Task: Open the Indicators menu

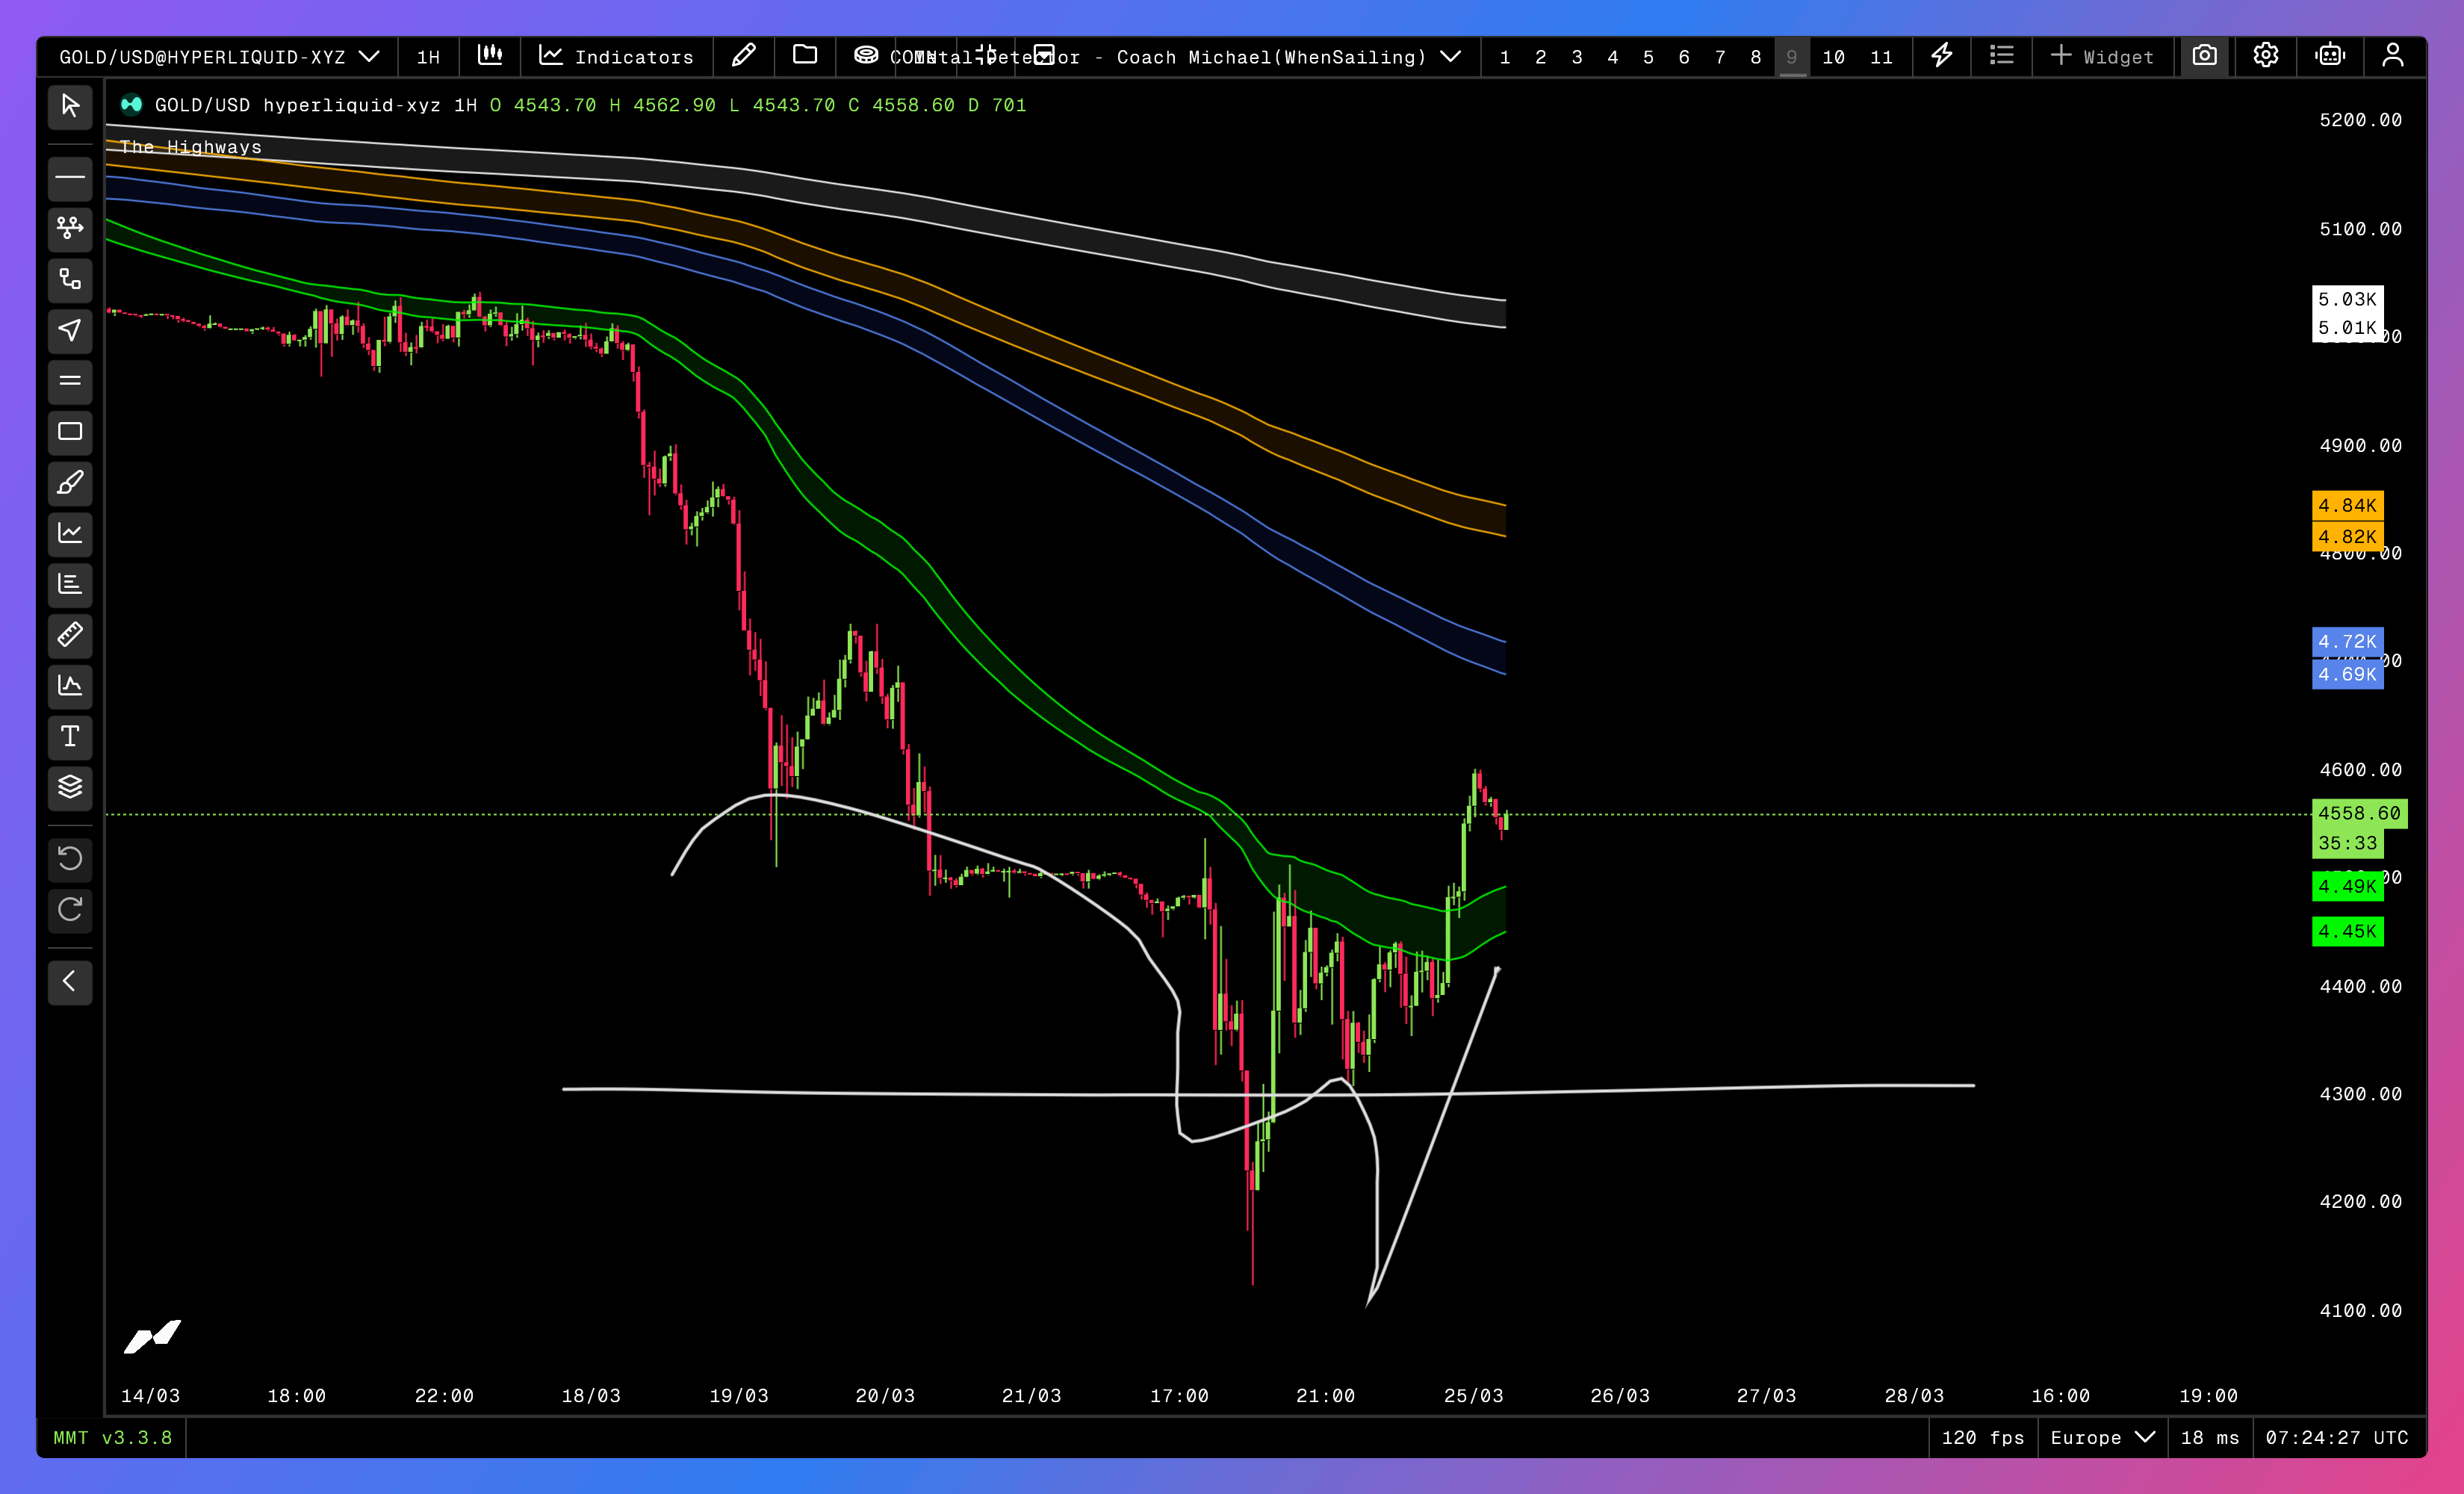Action: (616, 57)
